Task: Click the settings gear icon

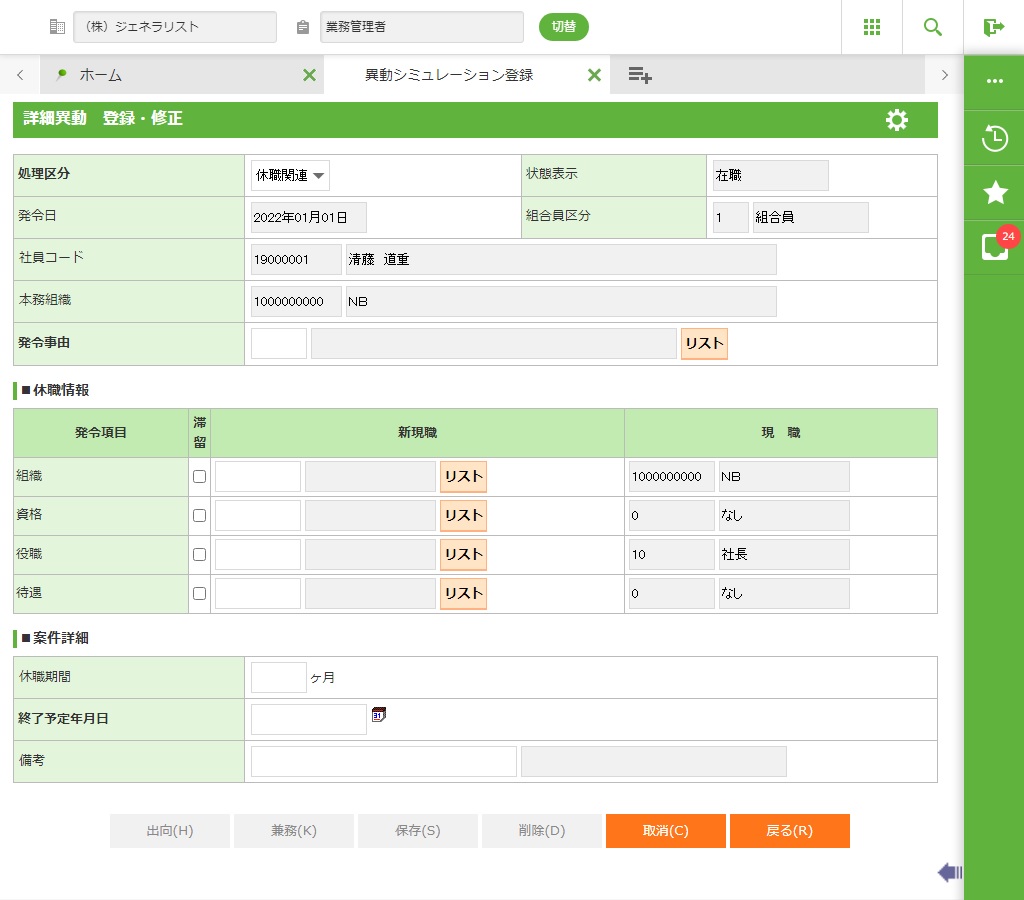Action: click(897, 120)
